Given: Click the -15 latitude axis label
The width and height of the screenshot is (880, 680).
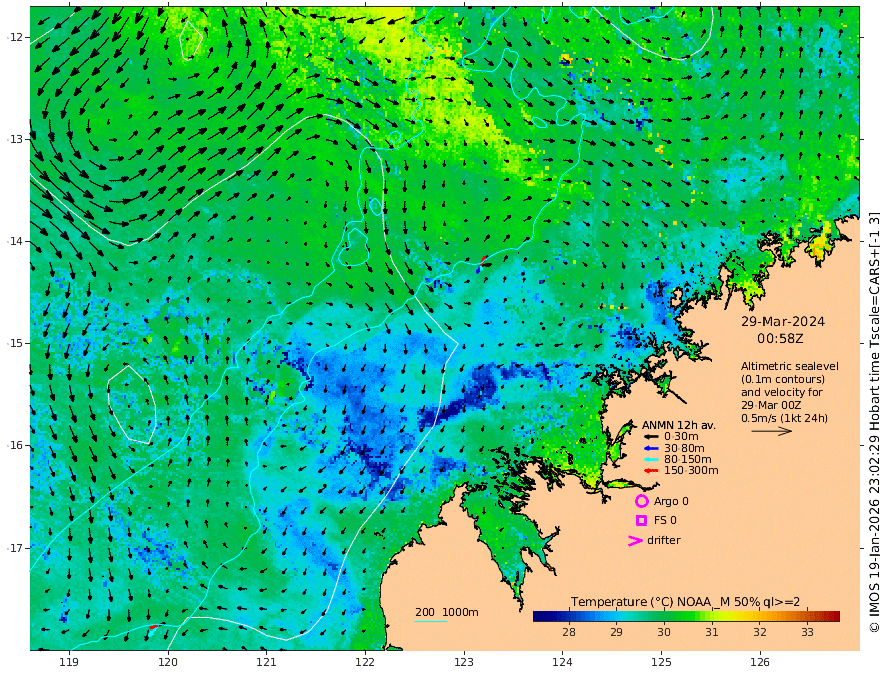Looking at the screenshot, I should pos(15,343).
